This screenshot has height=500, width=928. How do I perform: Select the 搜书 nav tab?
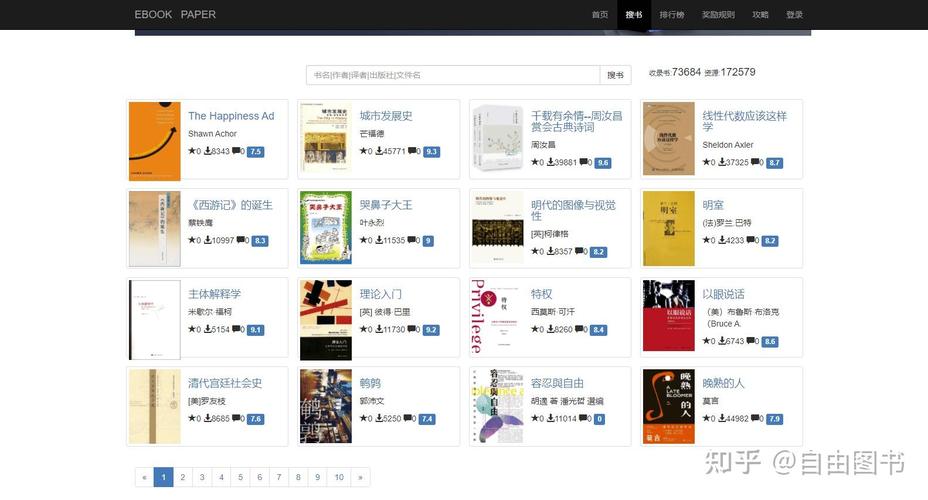pos(634,15)
